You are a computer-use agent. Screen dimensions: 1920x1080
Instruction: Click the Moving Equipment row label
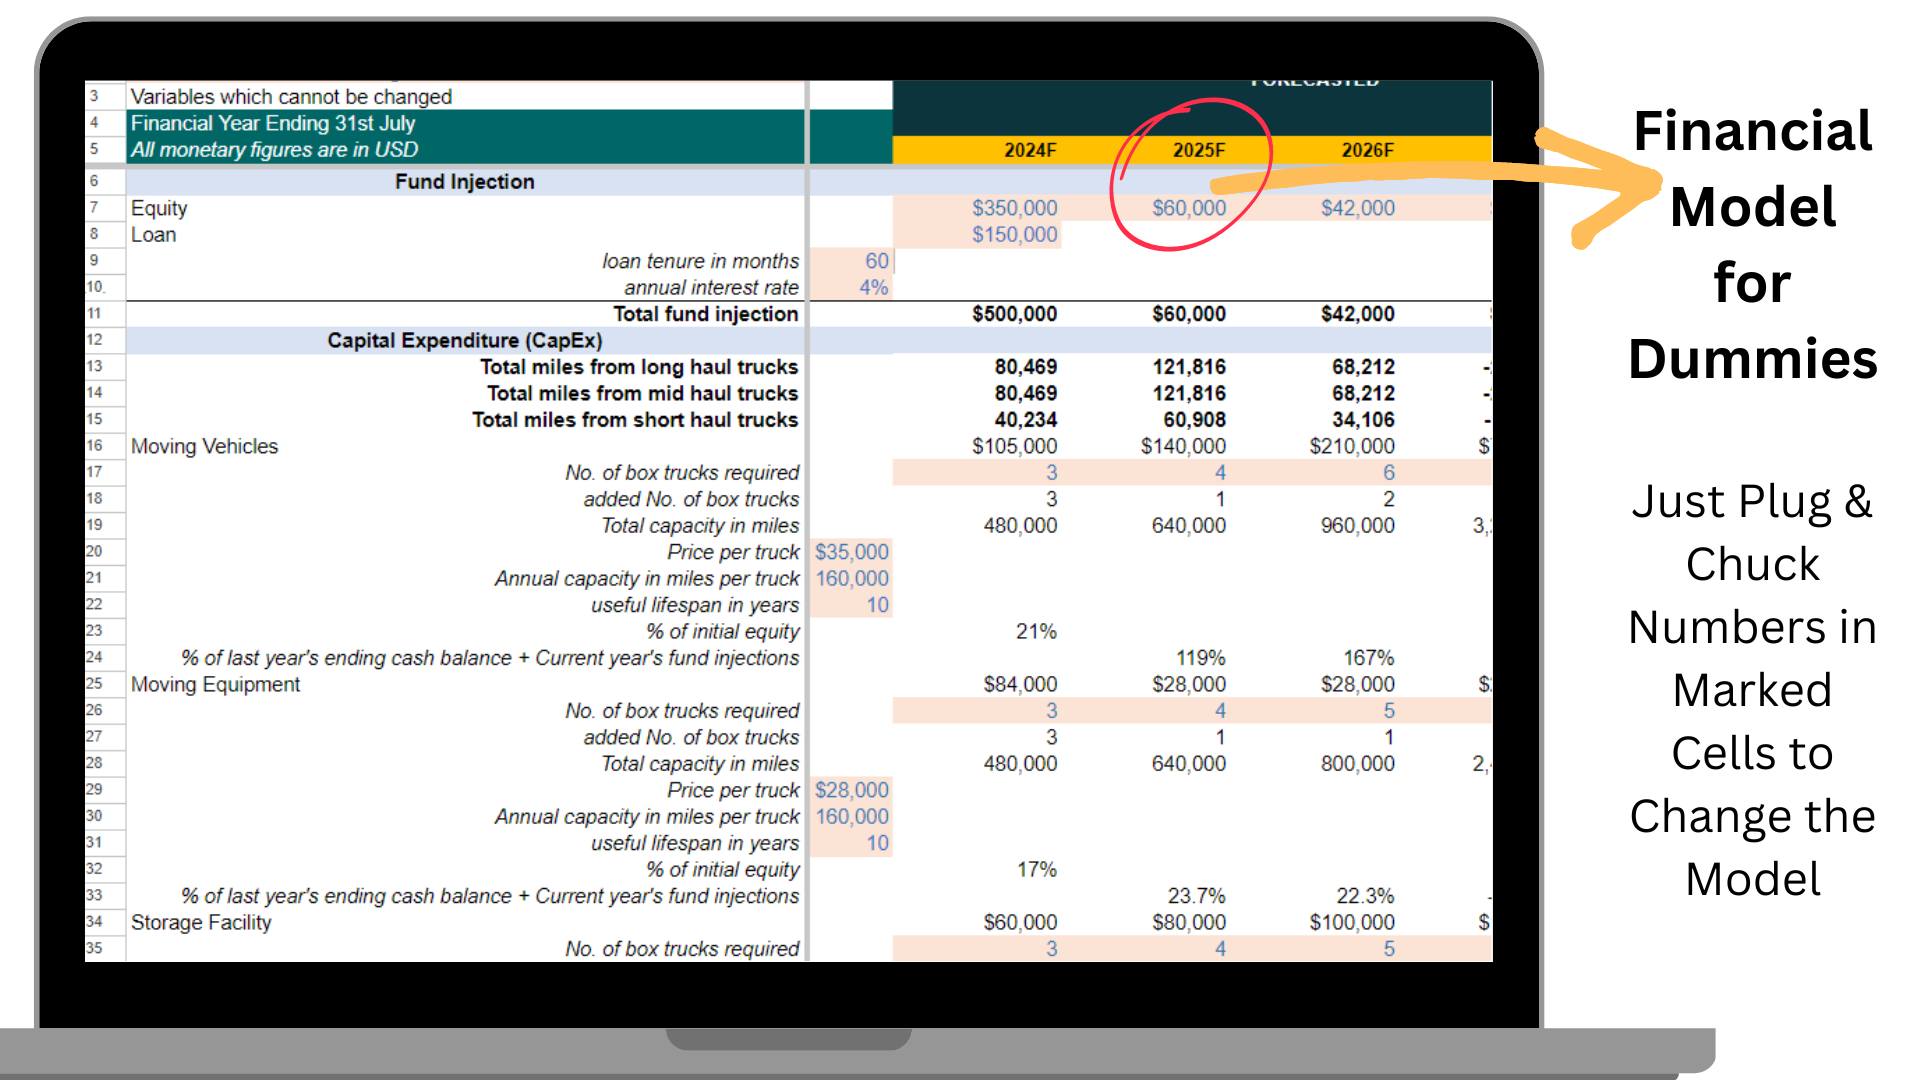point(204,684)
